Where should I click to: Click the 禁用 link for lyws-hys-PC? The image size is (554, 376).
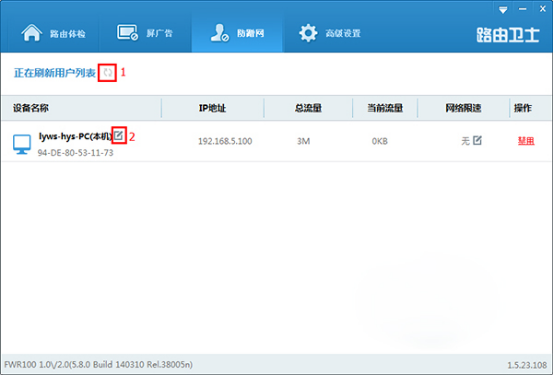pyautogui.click(x=526, y=141)
